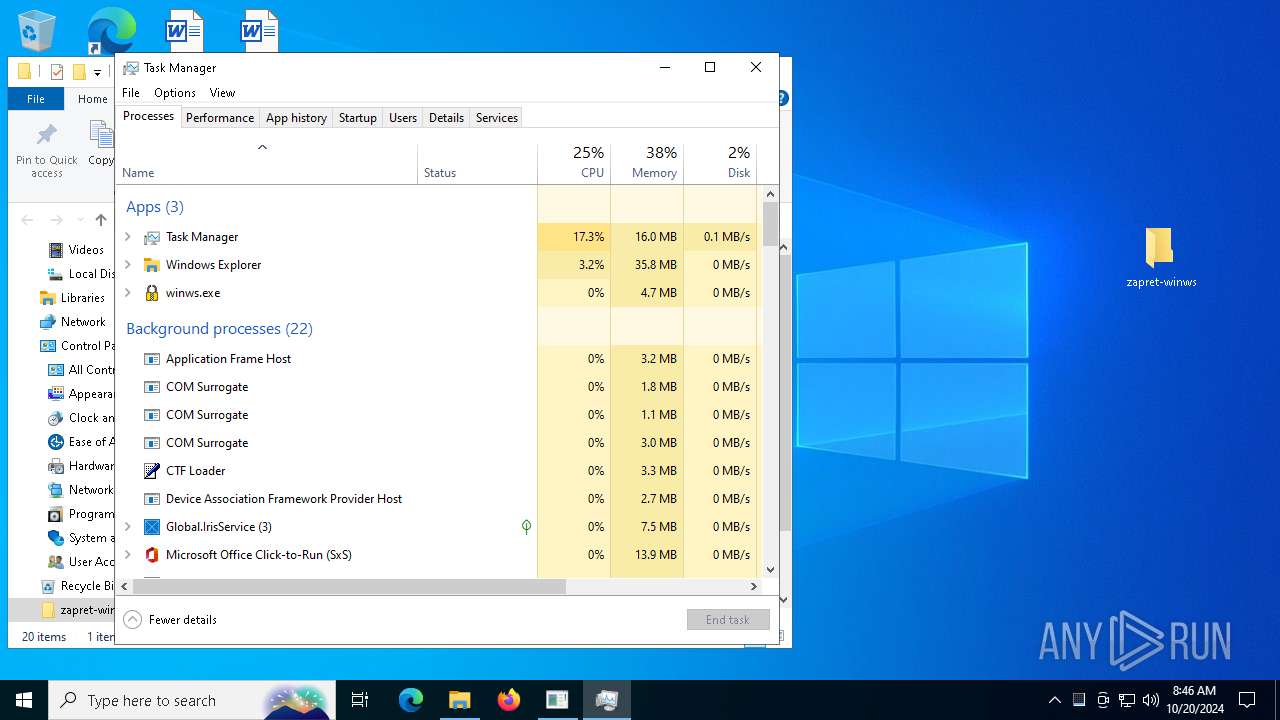Sort by the Status column header
1280x720 pixels.
[x=477, y=164]
